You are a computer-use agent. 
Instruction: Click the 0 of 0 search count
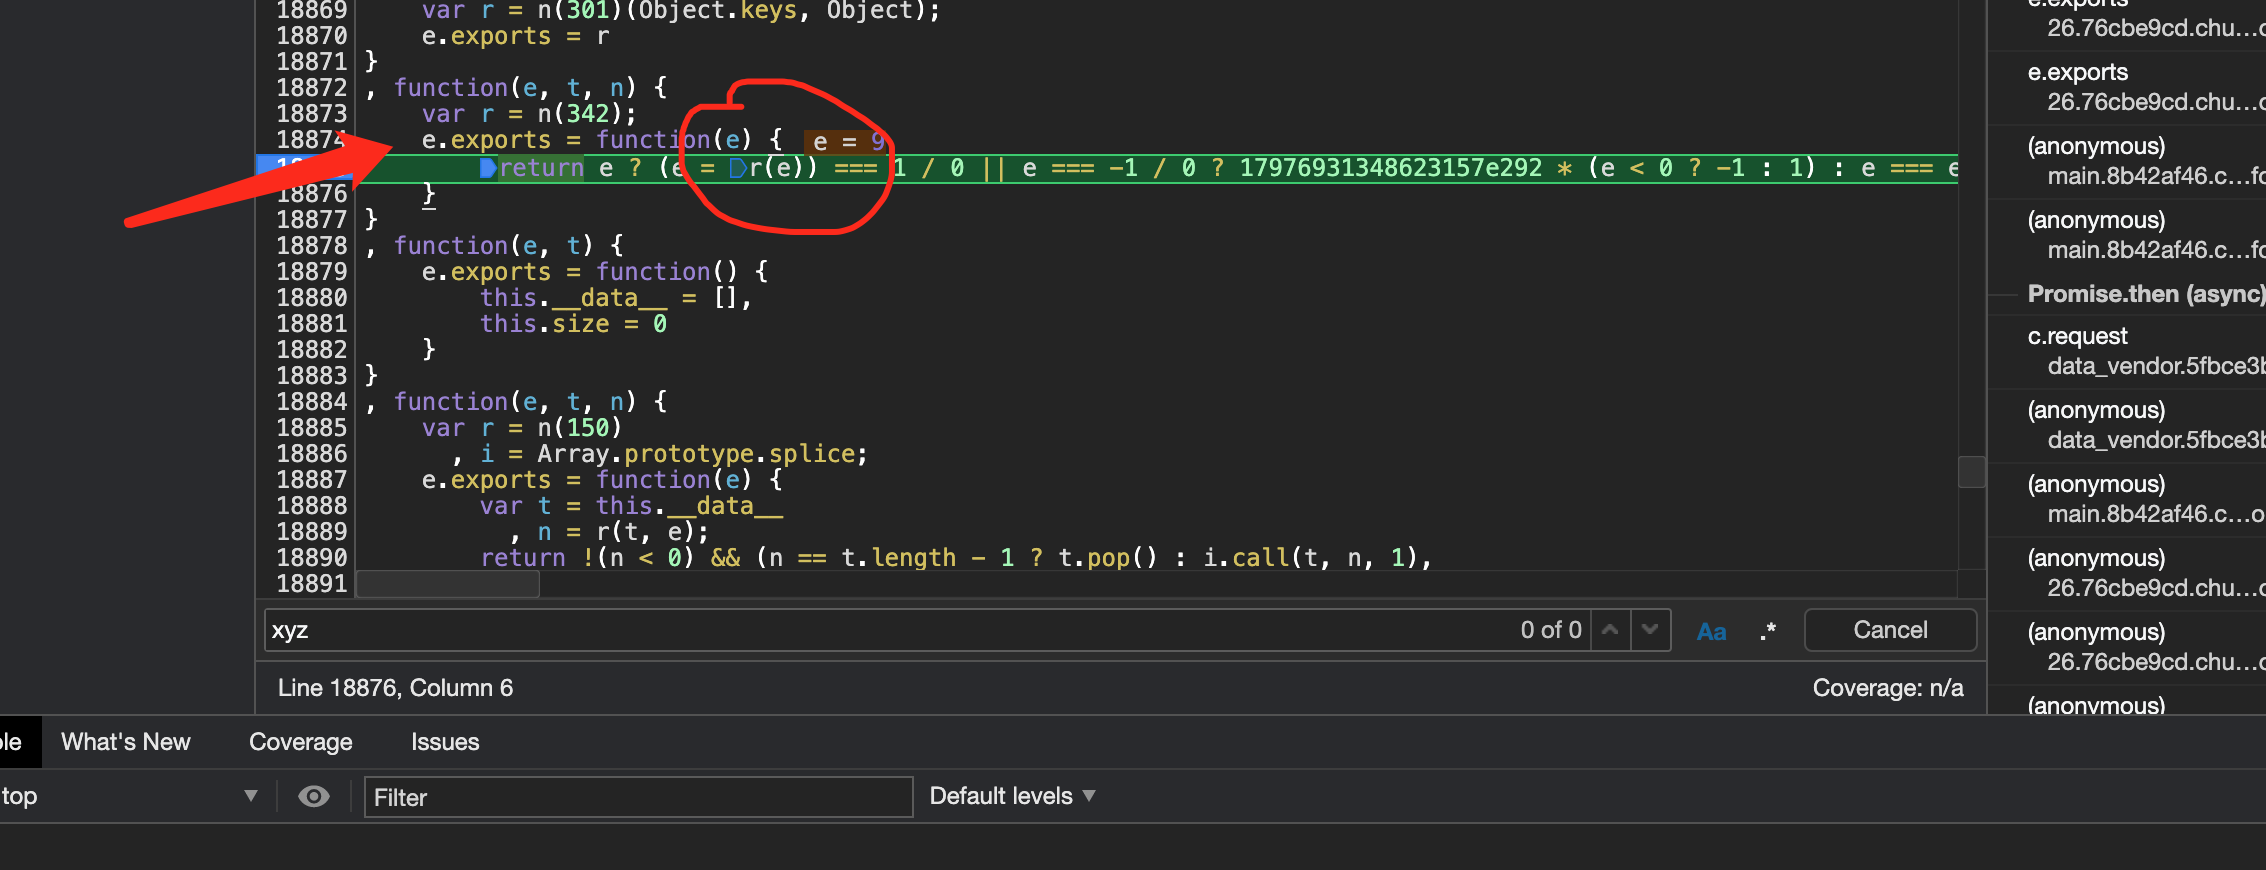1551,630
